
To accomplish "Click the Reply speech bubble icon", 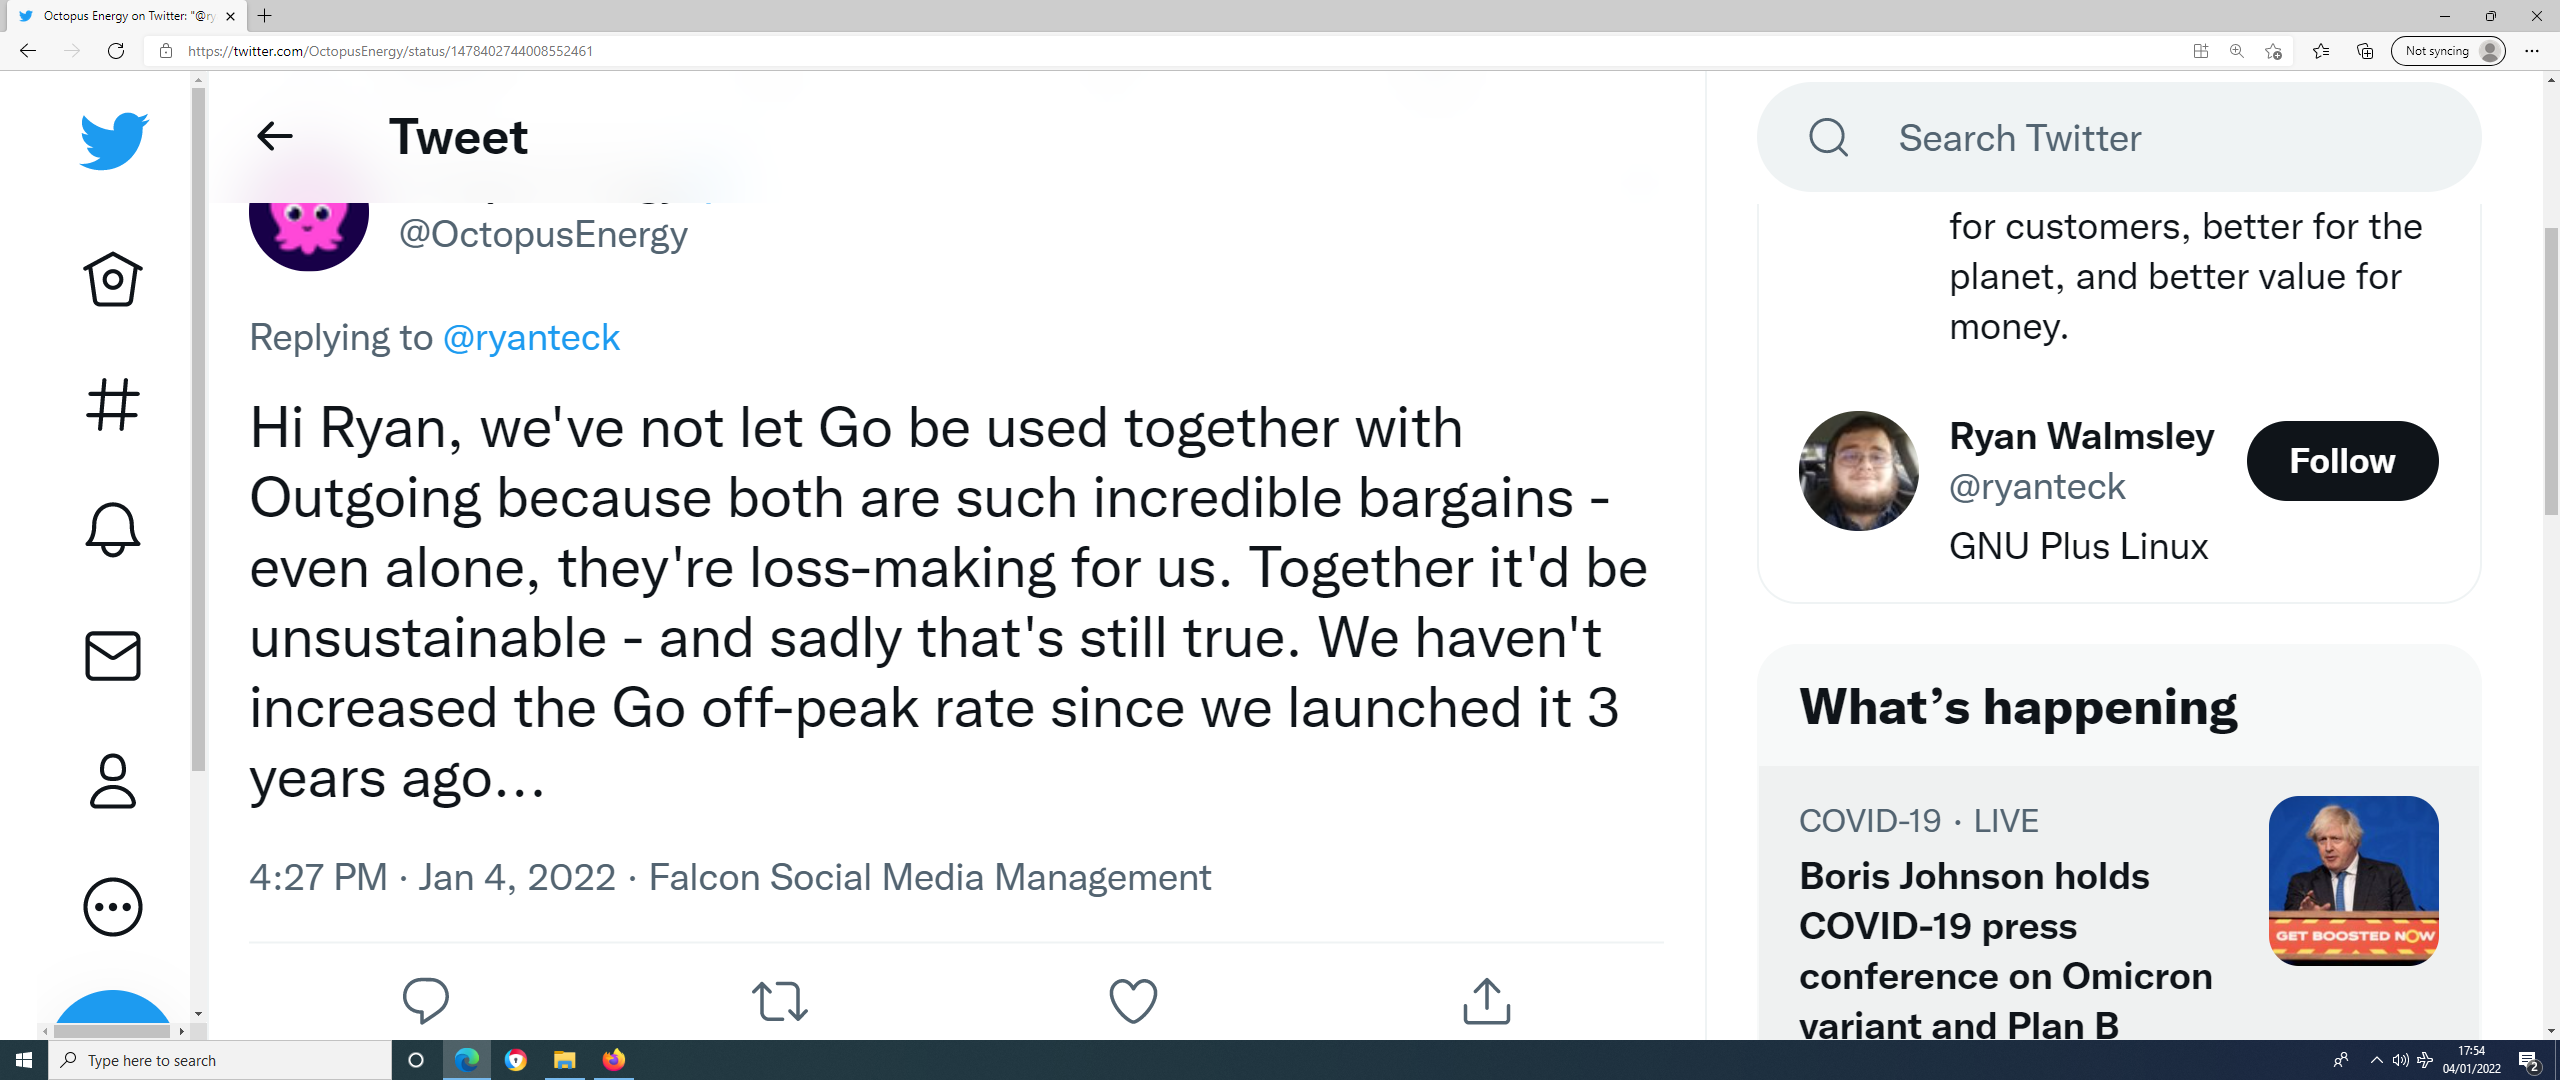I will [425, 1000].
